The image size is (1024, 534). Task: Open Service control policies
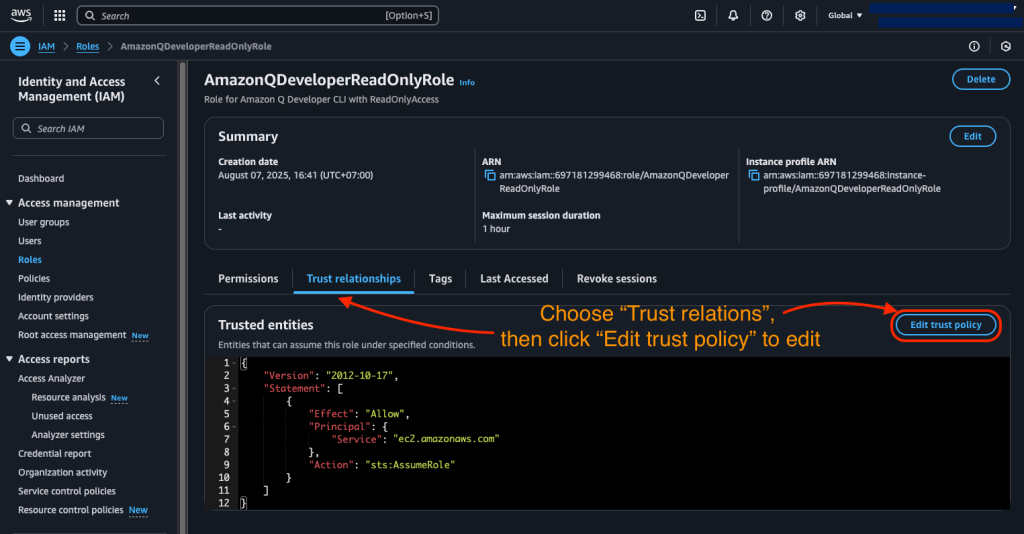[x=67, y=491]
